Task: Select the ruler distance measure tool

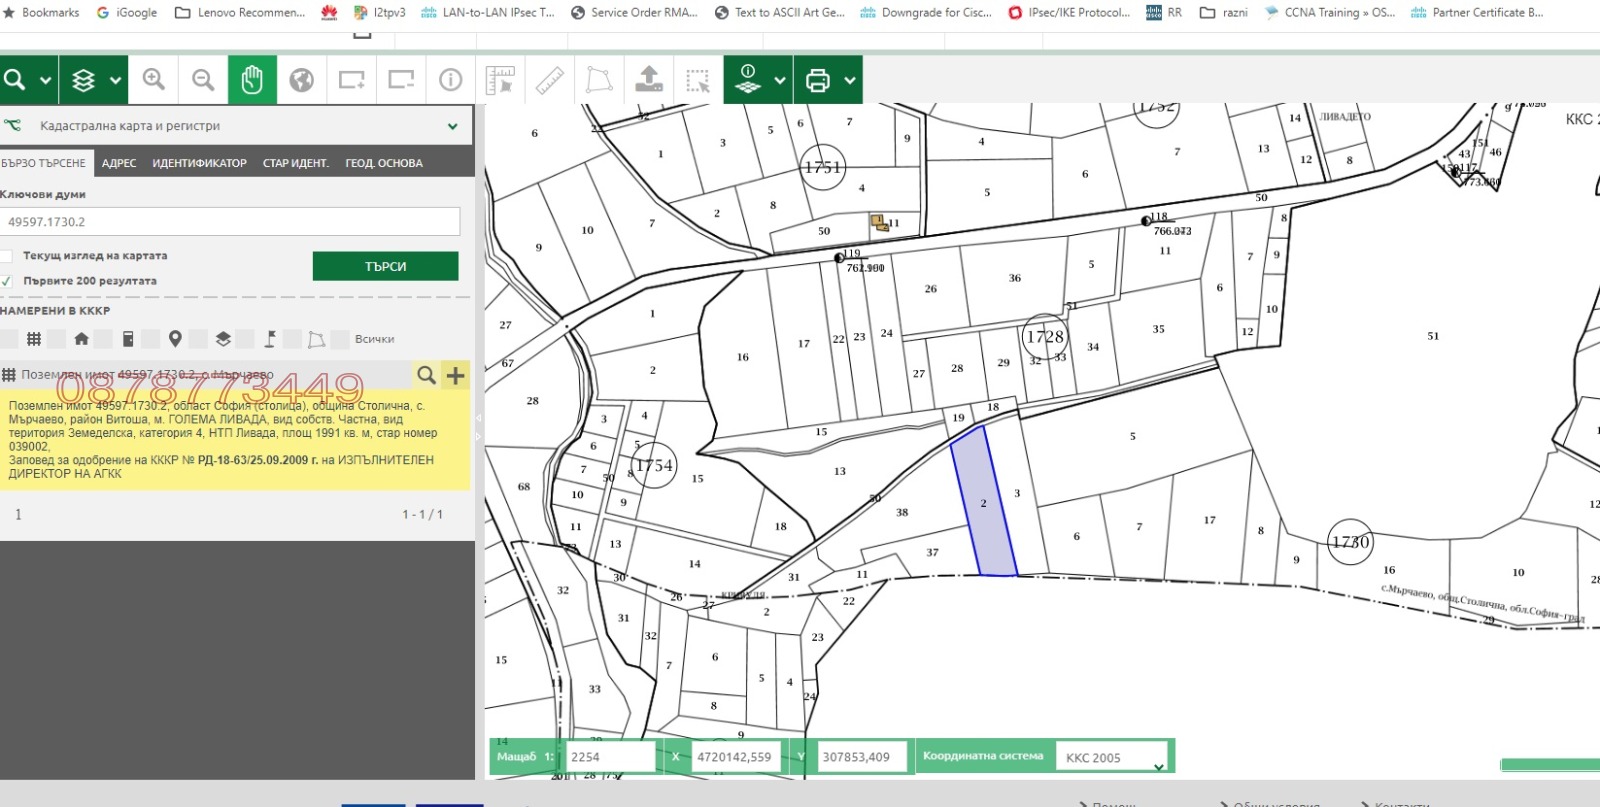Action: (x=549, y=80)
